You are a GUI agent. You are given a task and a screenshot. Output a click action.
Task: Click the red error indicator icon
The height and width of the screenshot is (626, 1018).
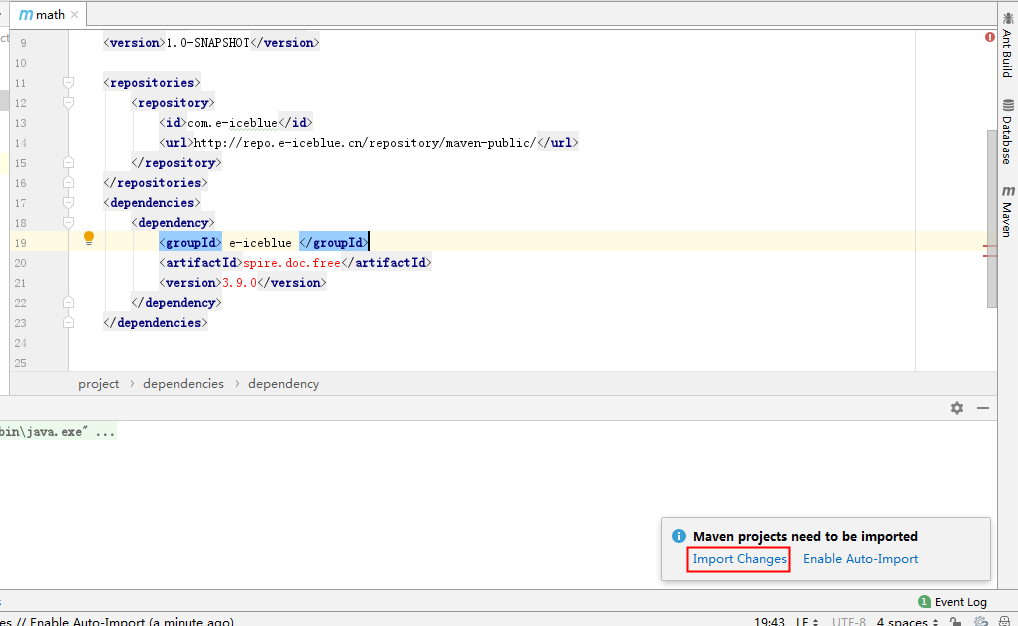989,37
